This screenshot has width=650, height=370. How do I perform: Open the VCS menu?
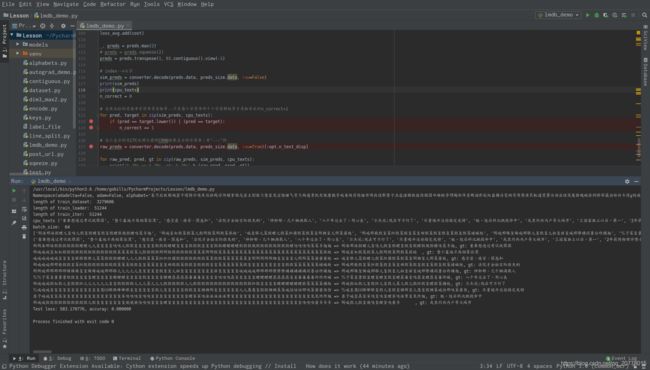click(x=168, y=4)
